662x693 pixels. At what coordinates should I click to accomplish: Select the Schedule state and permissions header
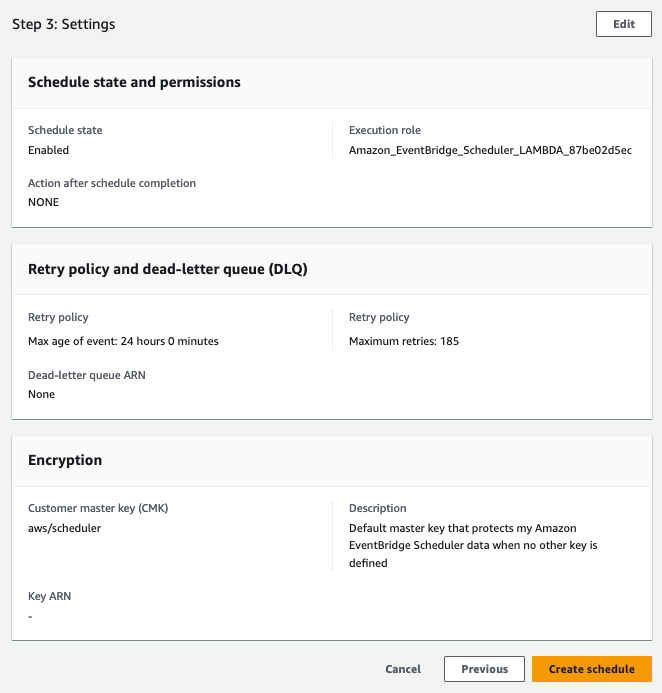pos(134,82)
